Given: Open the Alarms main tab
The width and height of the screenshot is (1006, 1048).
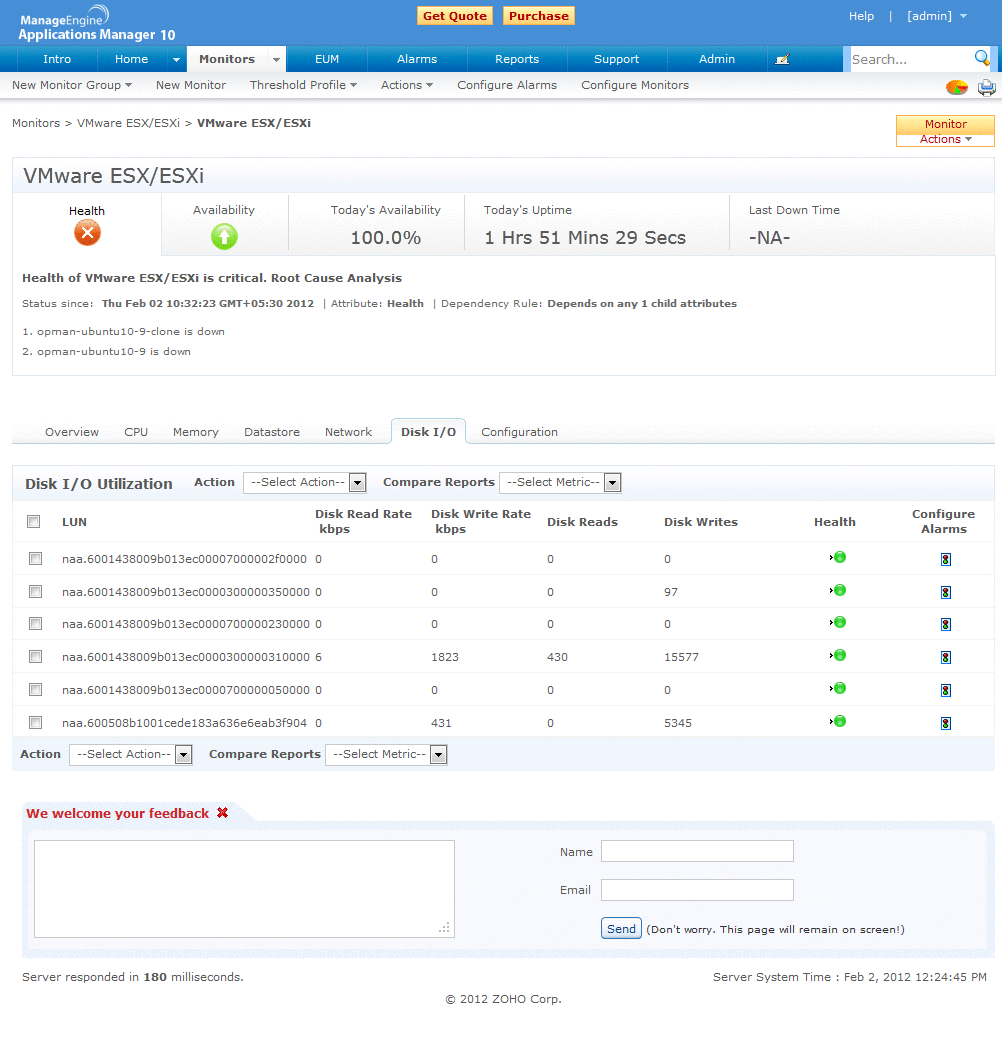Looking at the screenshot, I should (x=417, y=59).
